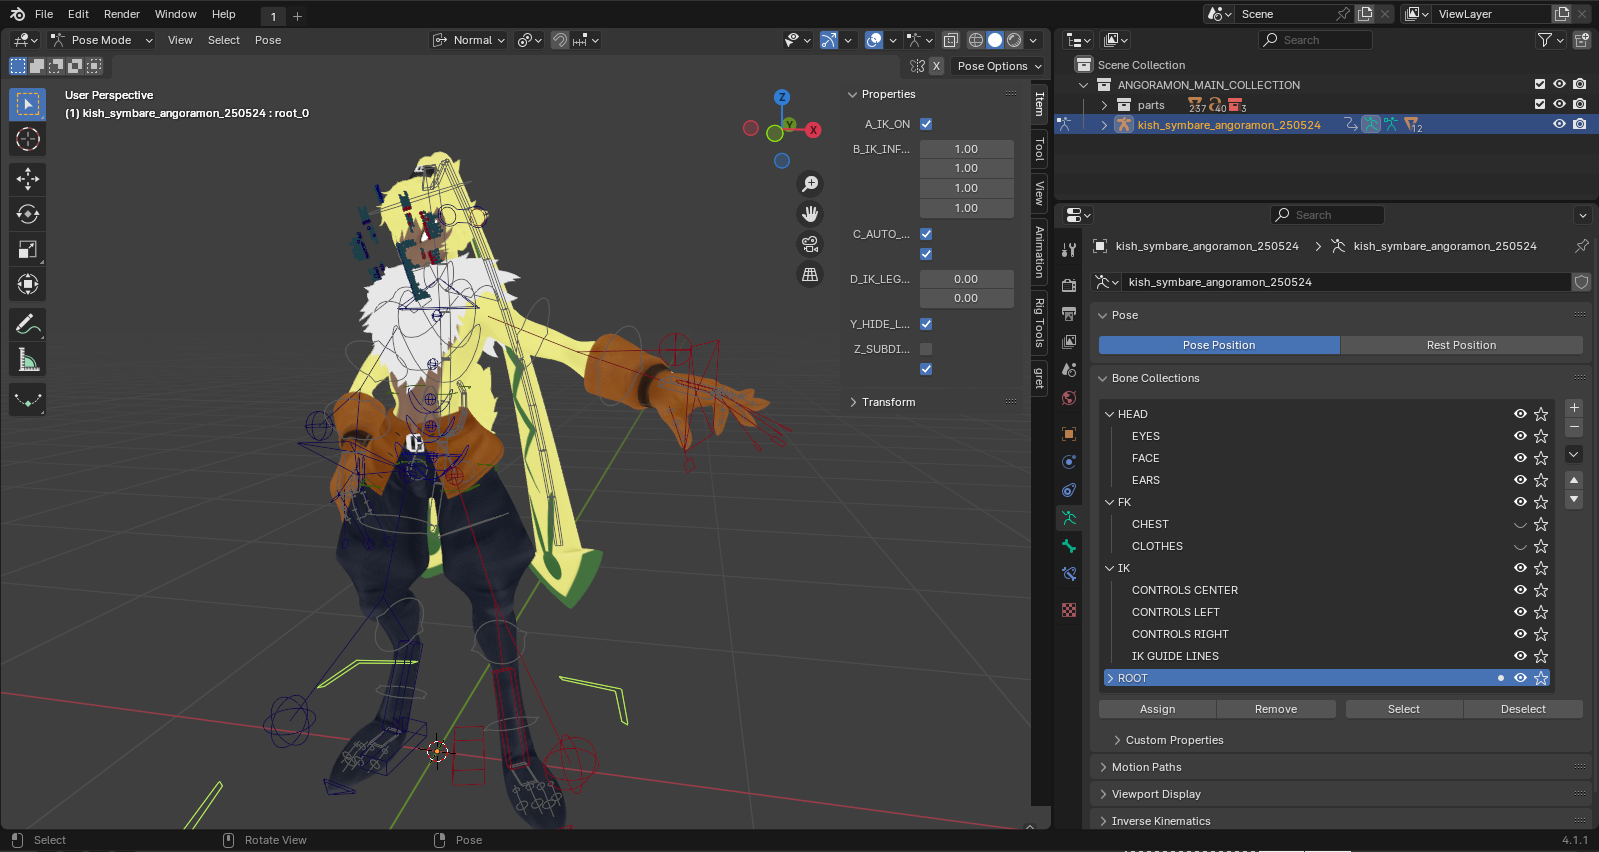This screenshot has width=1599, height=852.
Task: Switch to the Rig Tools sidebar tab
Action: tap(1040, 322)
